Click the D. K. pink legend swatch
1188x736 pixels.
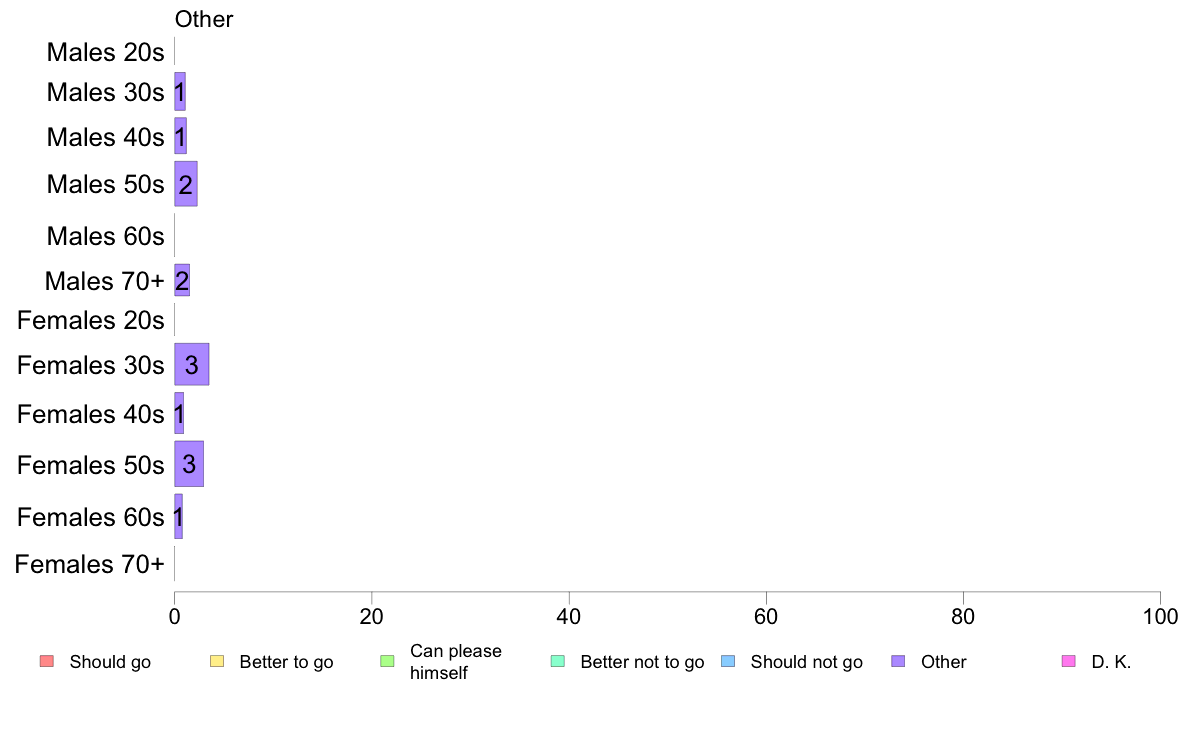1069,661
